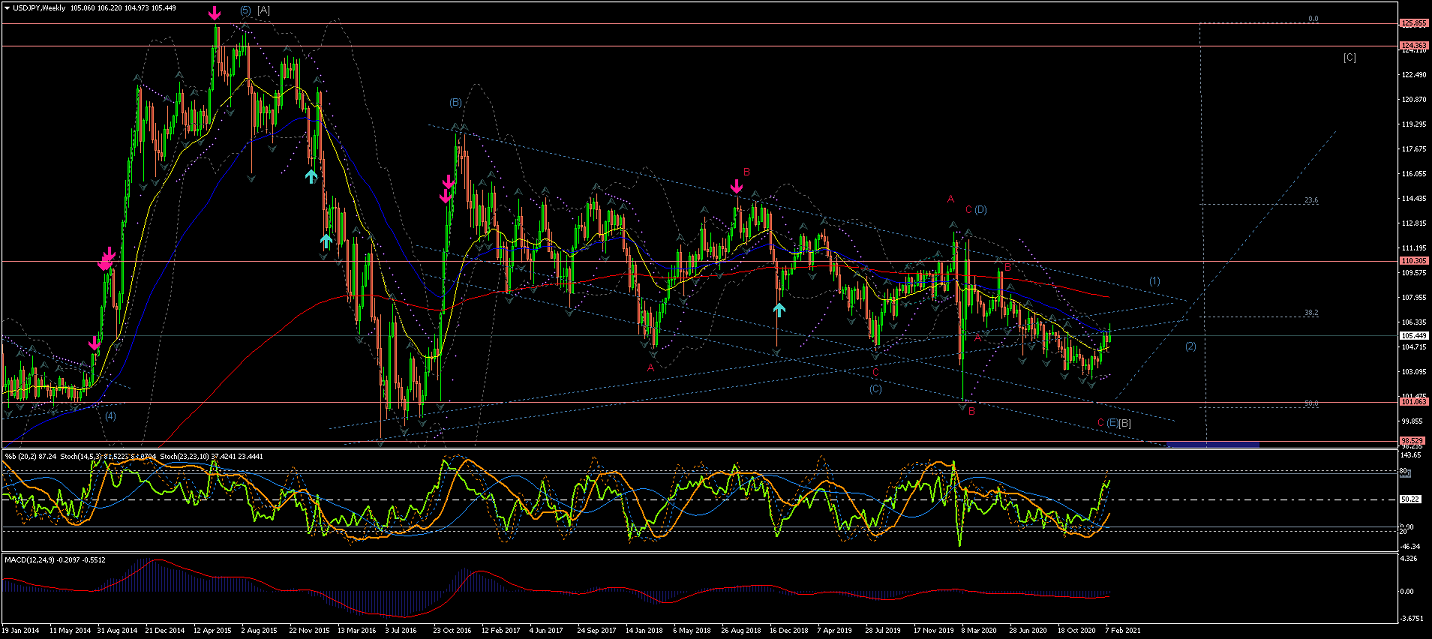The height and width of the screenshot is (639, 1432).
Task: Click the (2) projected wave label
Action: tap(1191, 347)
